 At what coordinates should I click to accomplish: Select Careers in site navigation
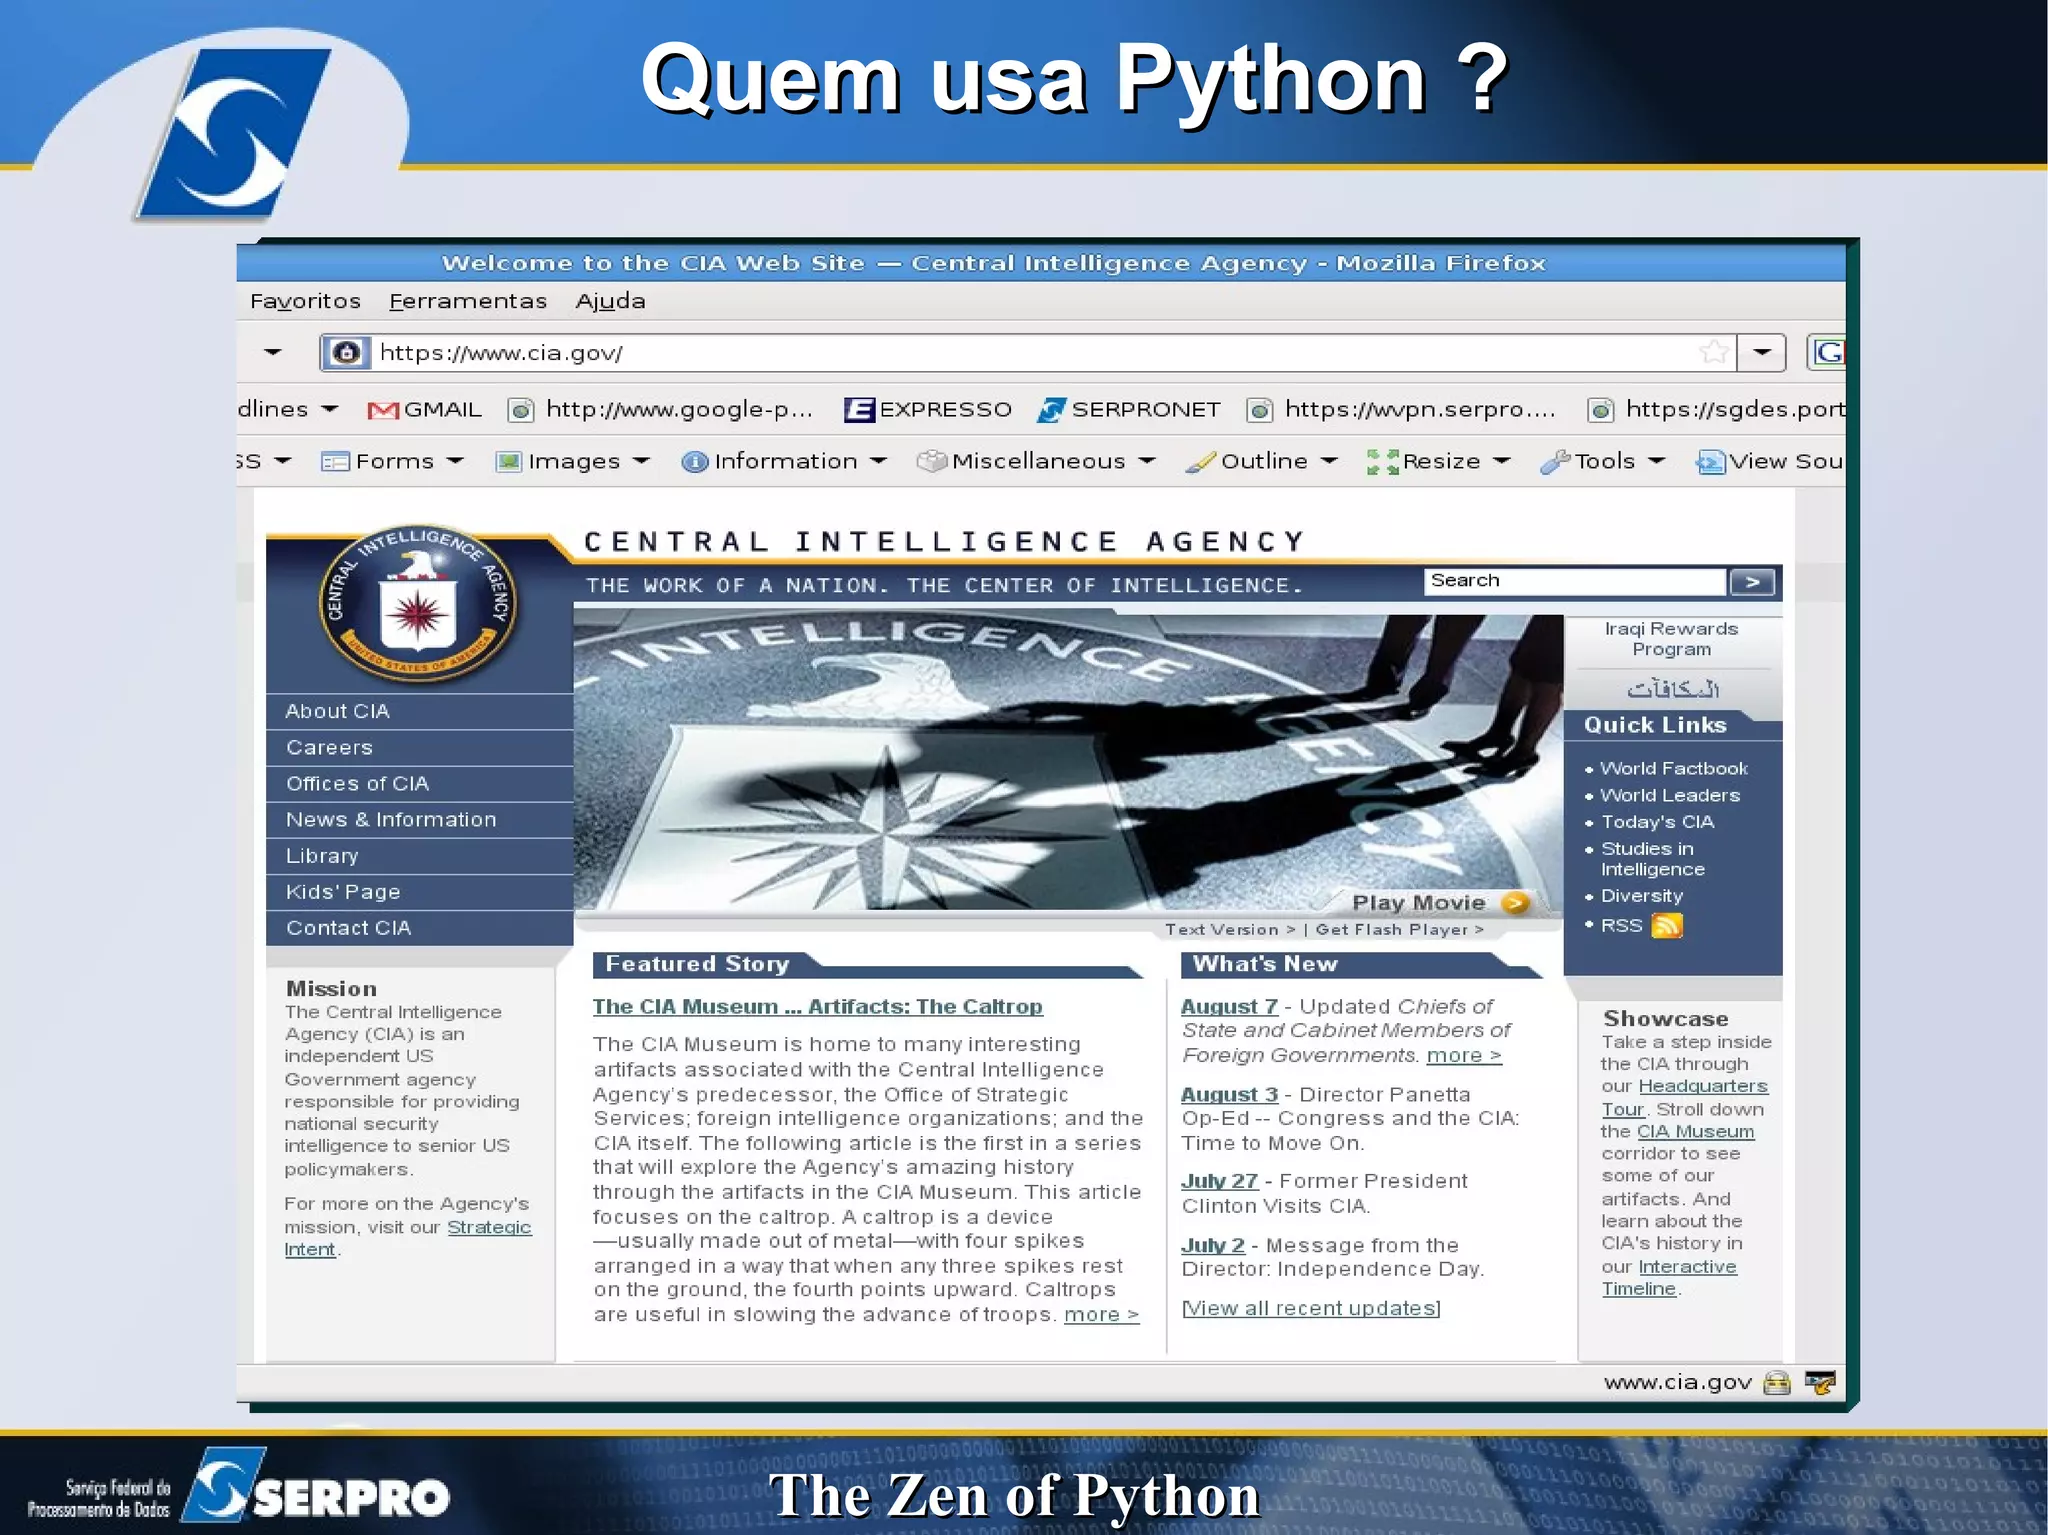pos(419,748)
